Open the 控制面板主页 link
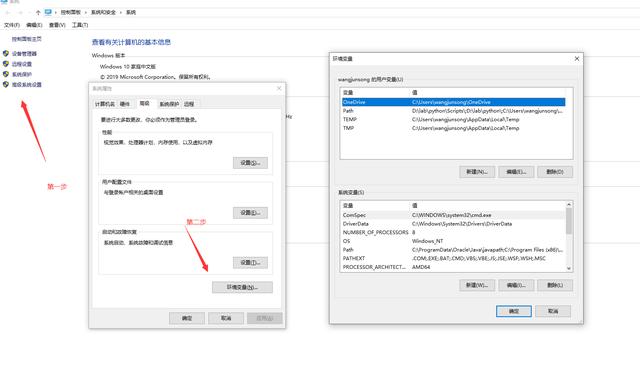The height and width of the screenshot is (367, 640). [27, 39]
